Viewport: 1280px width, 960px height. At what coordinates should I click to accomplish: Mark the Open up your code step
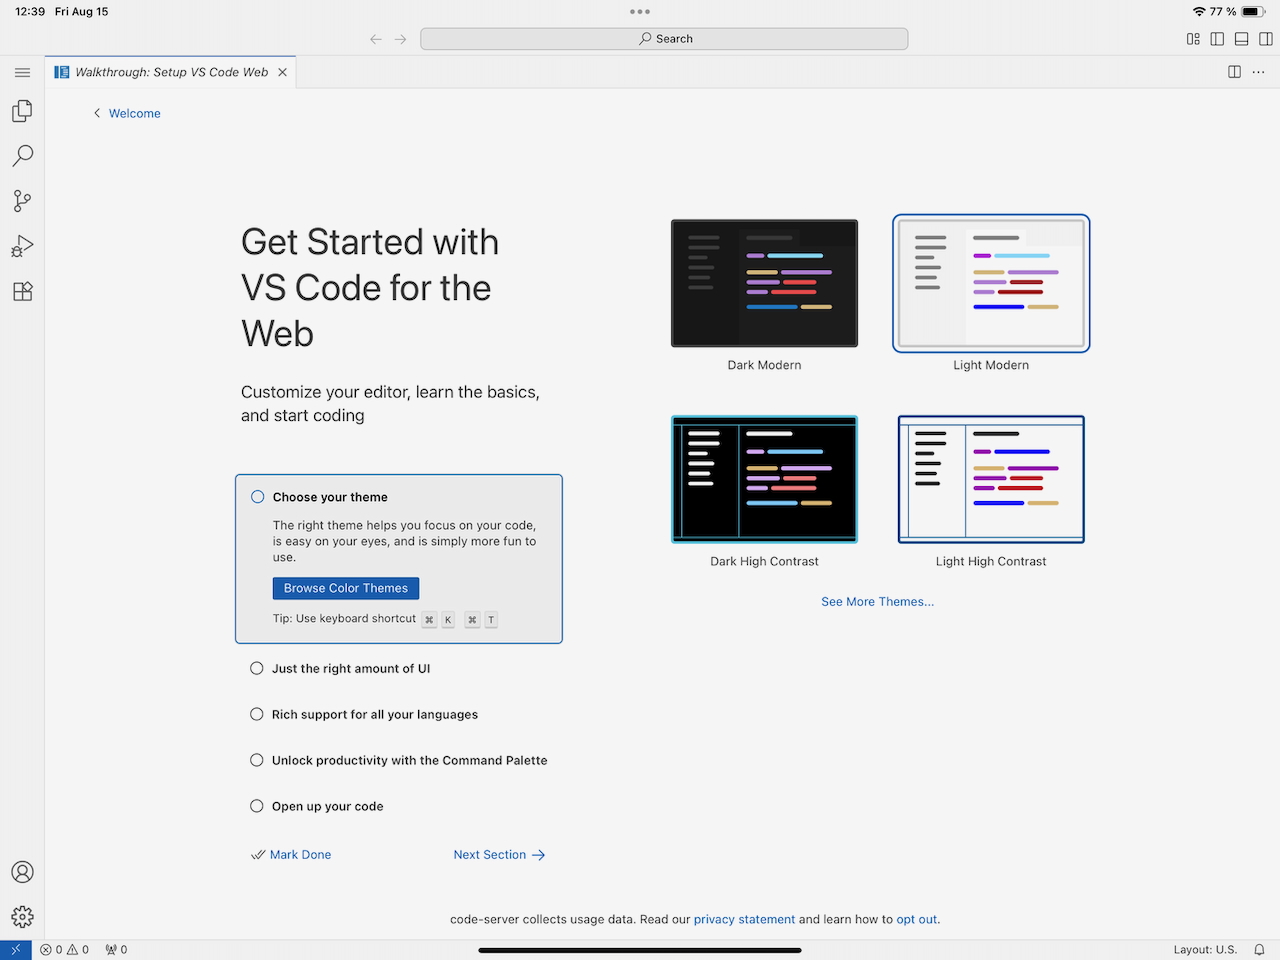(257, 806)
